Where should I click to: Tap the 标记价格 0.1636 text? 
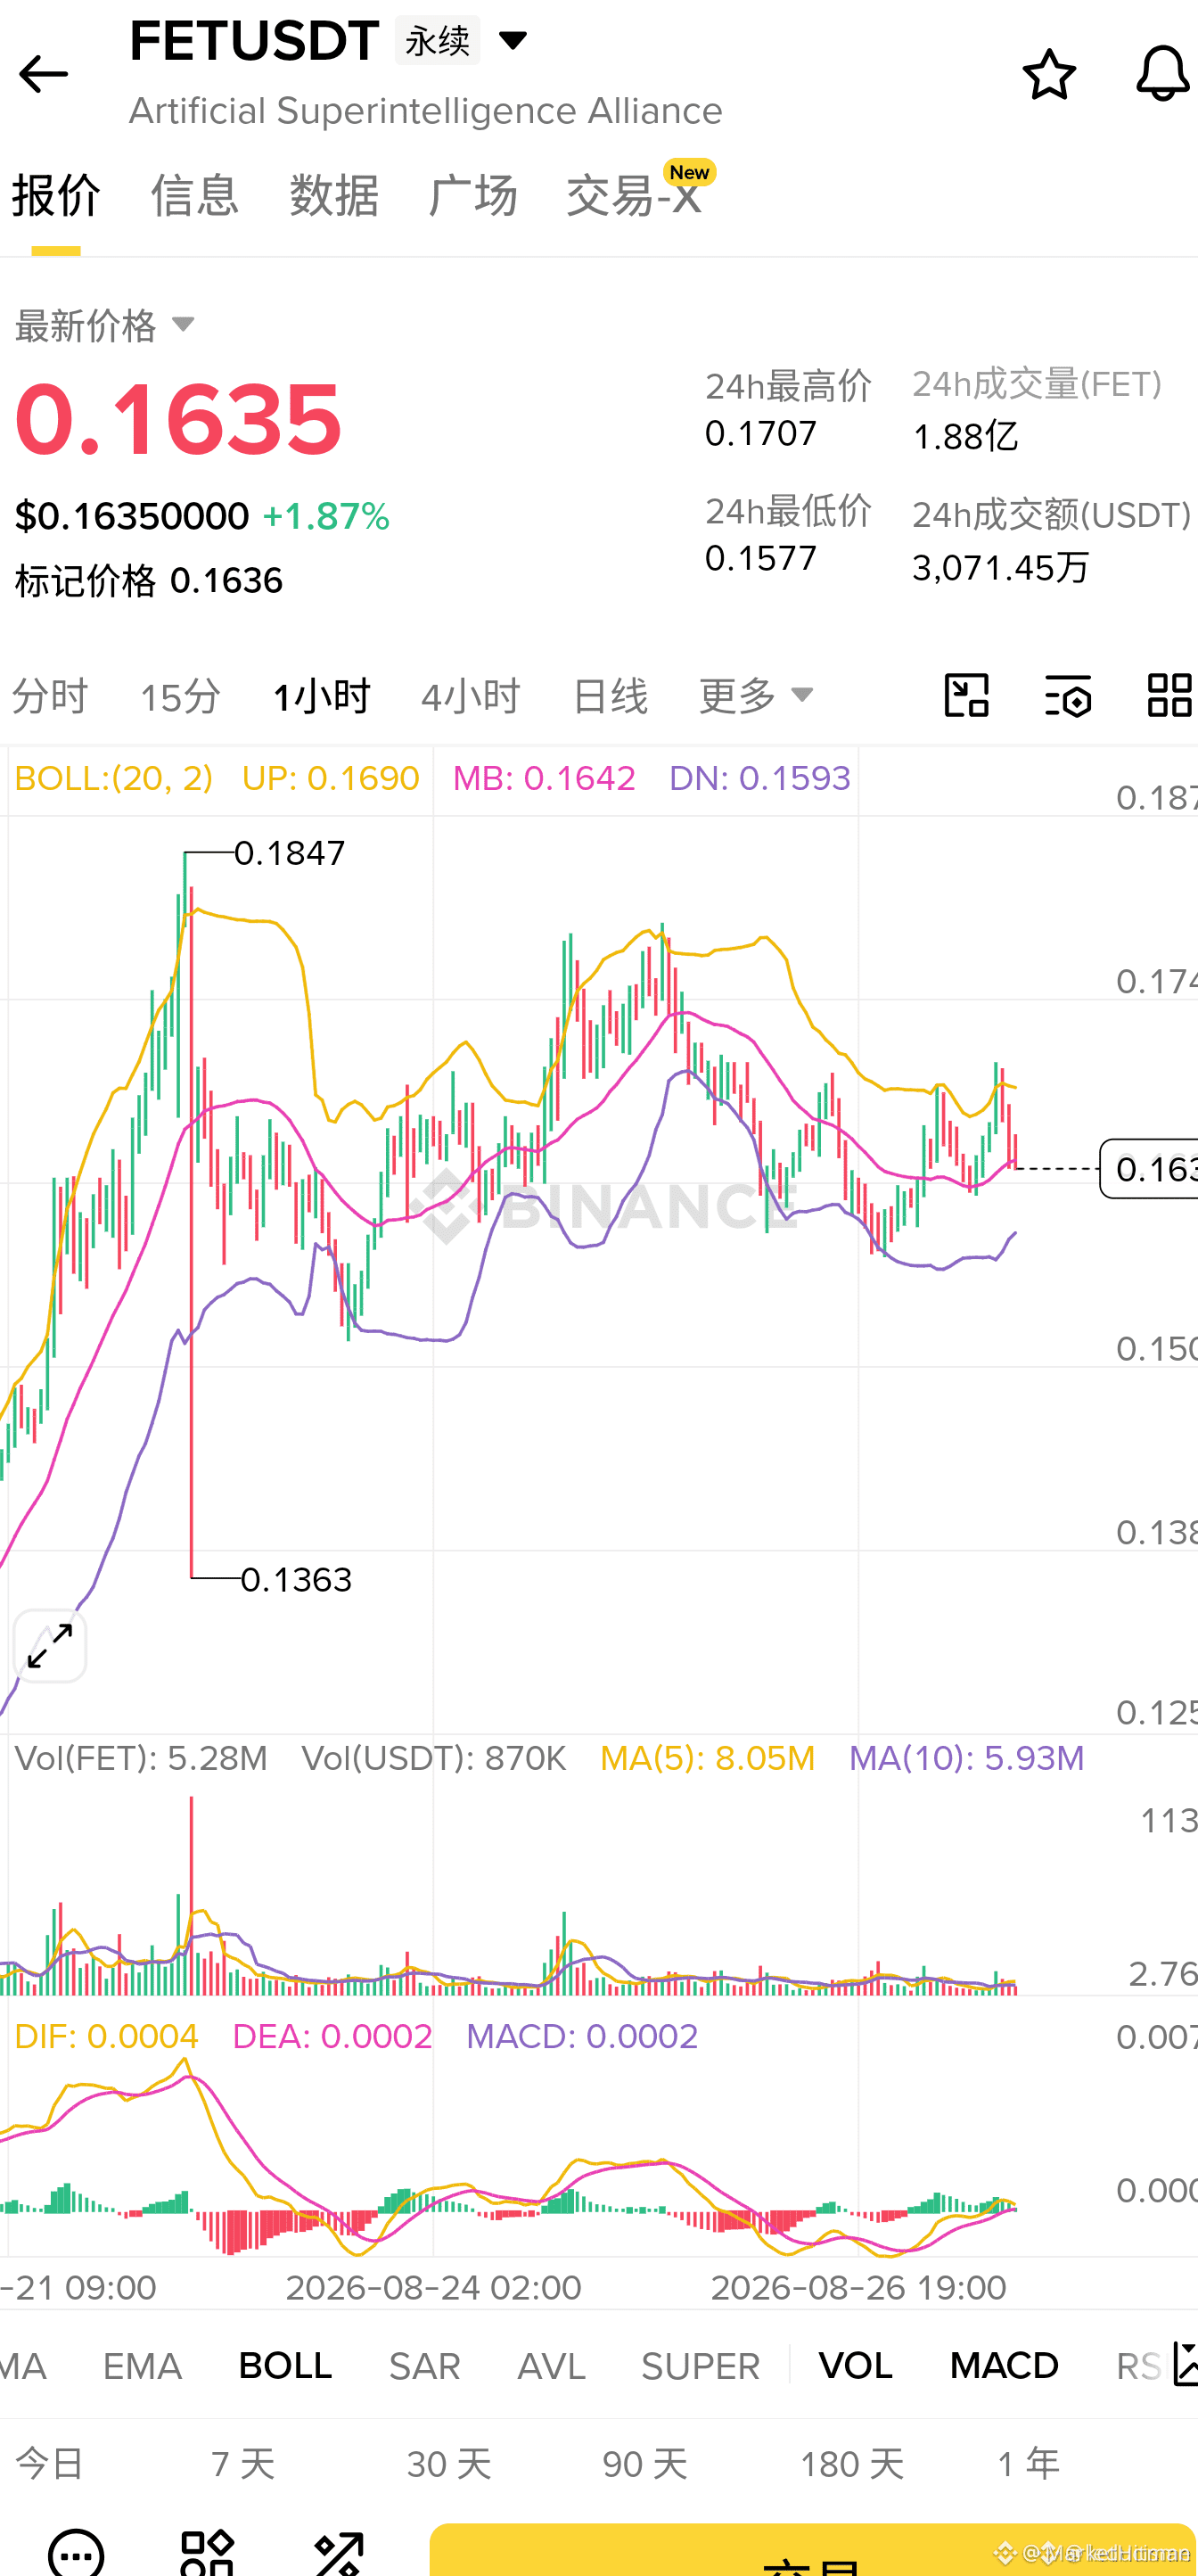pyautogui.click(x=149, y=580)
